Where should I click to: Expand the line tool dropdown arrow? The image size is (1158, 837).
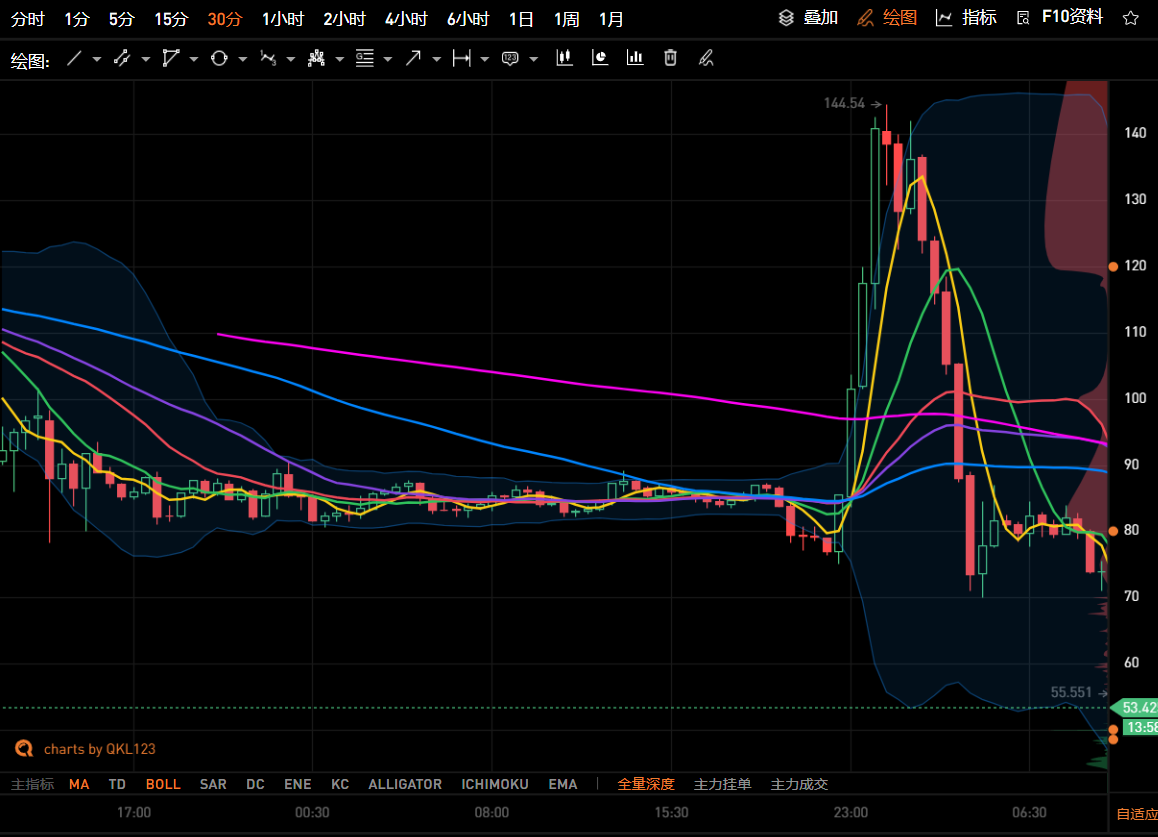point(97,59)
